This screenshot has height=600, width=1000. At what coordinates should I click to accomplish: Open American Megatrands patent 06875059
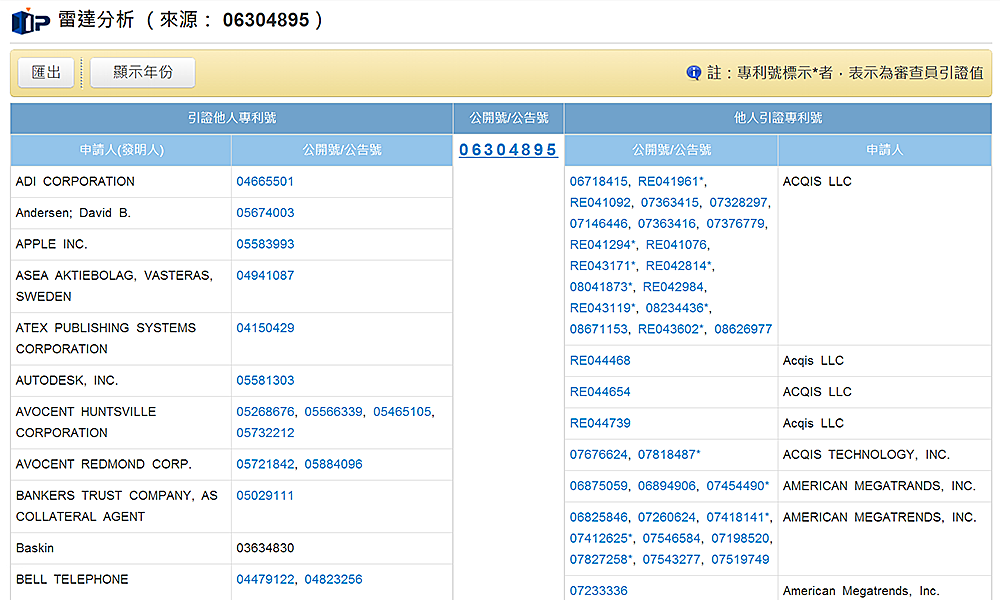599,485
